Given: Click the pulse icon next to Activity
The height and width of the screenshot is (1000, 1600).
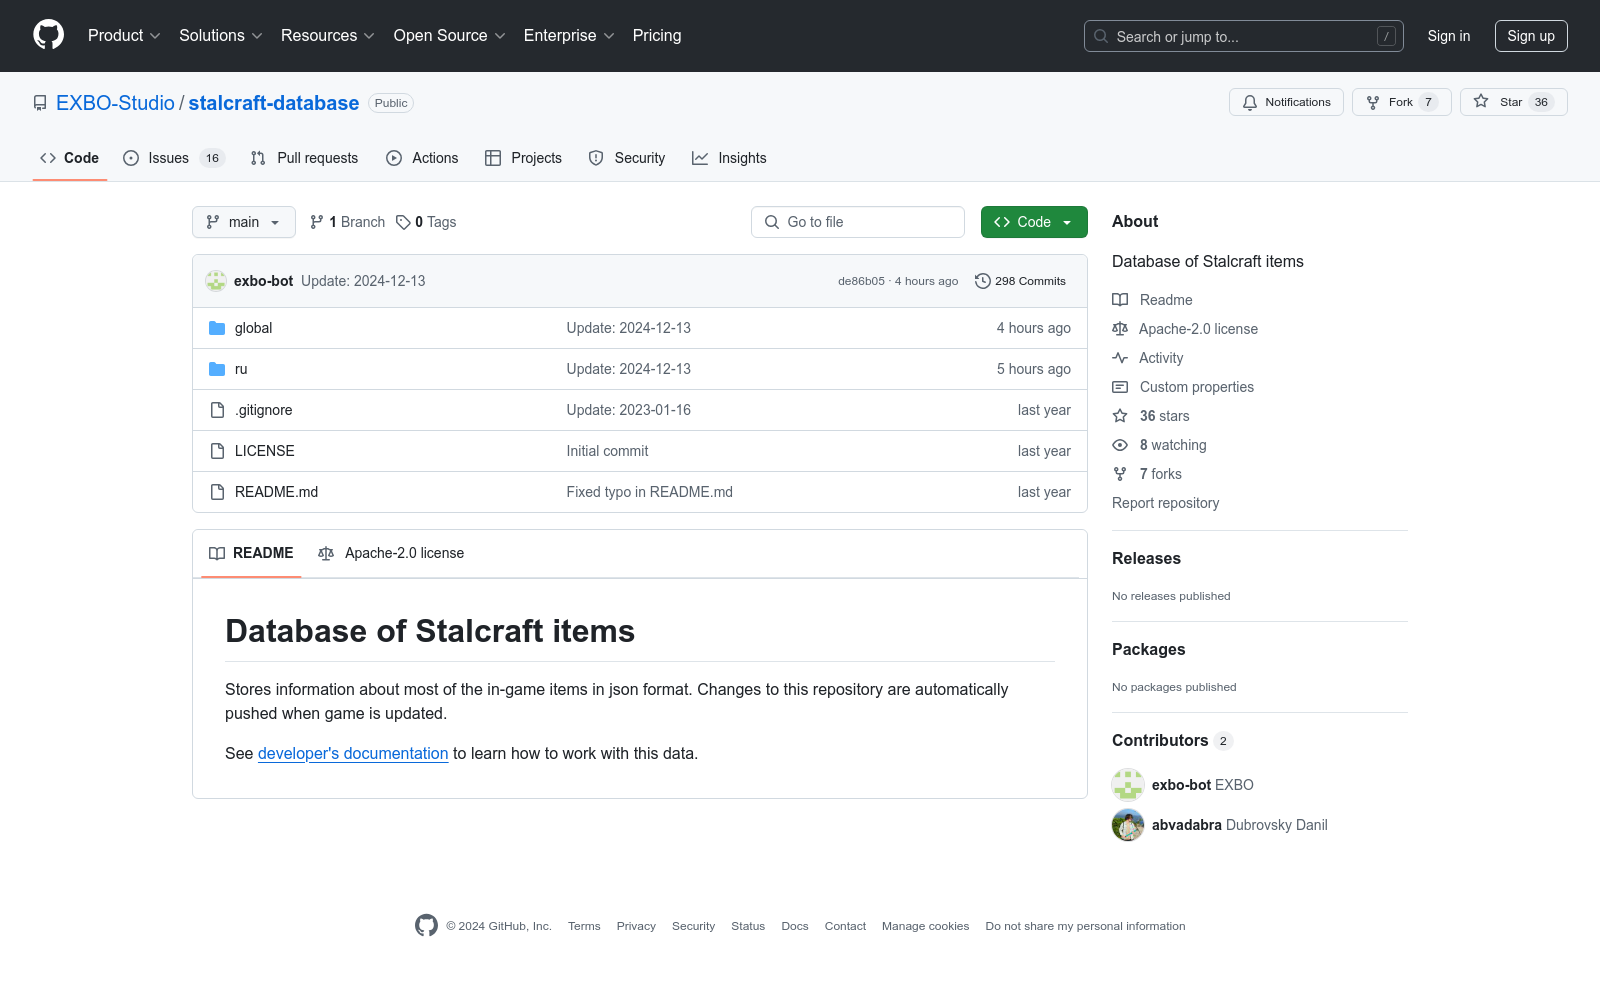Looking at the screenshot, I should click(x=1120, y=358).
